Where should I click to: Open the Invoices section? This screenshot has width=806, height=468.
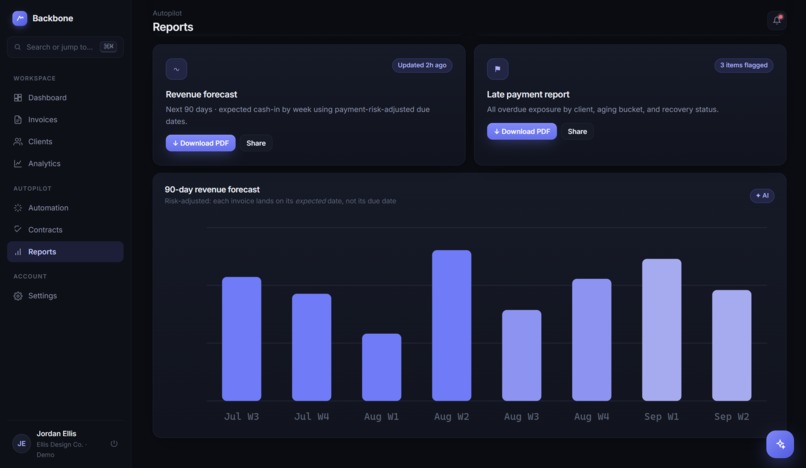click(x=65, y=120)
